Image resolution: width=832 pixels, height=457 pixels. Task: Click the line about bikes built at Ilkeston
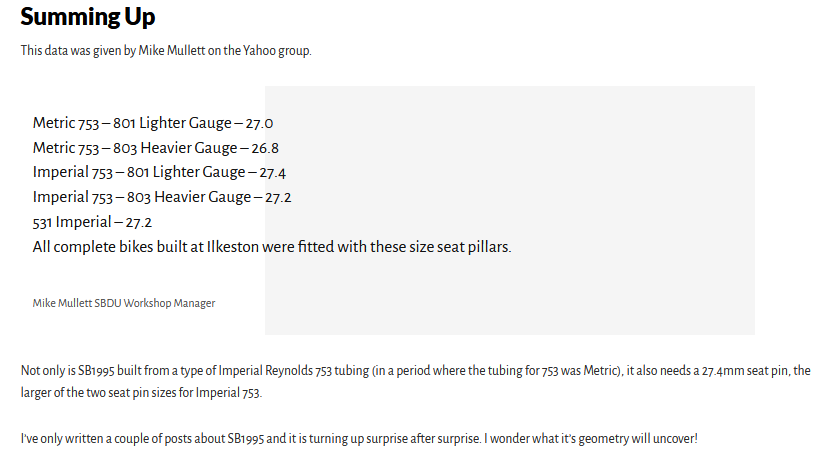click(x=272, y=247)
